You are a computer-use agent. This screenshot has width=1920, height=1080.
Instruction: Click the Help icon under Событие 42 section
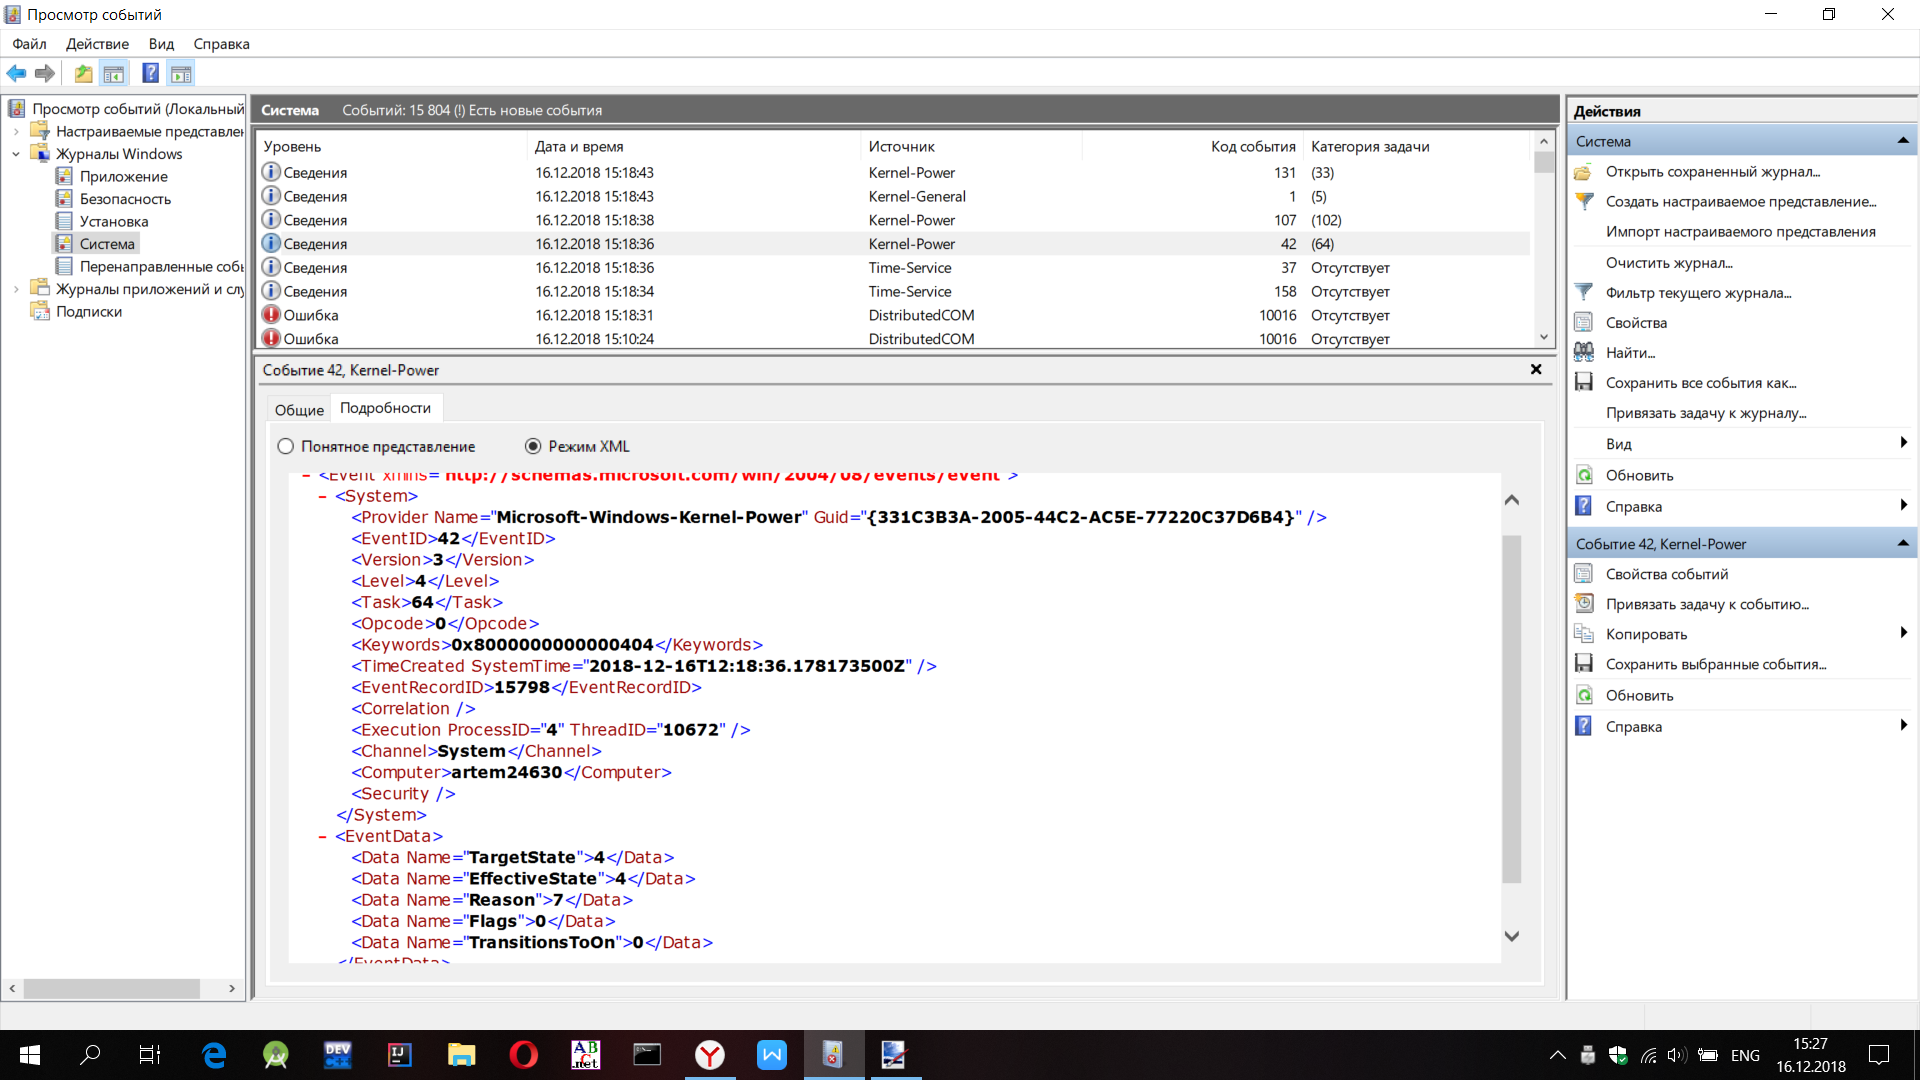pyautogui.click(x=1584, y=727)
